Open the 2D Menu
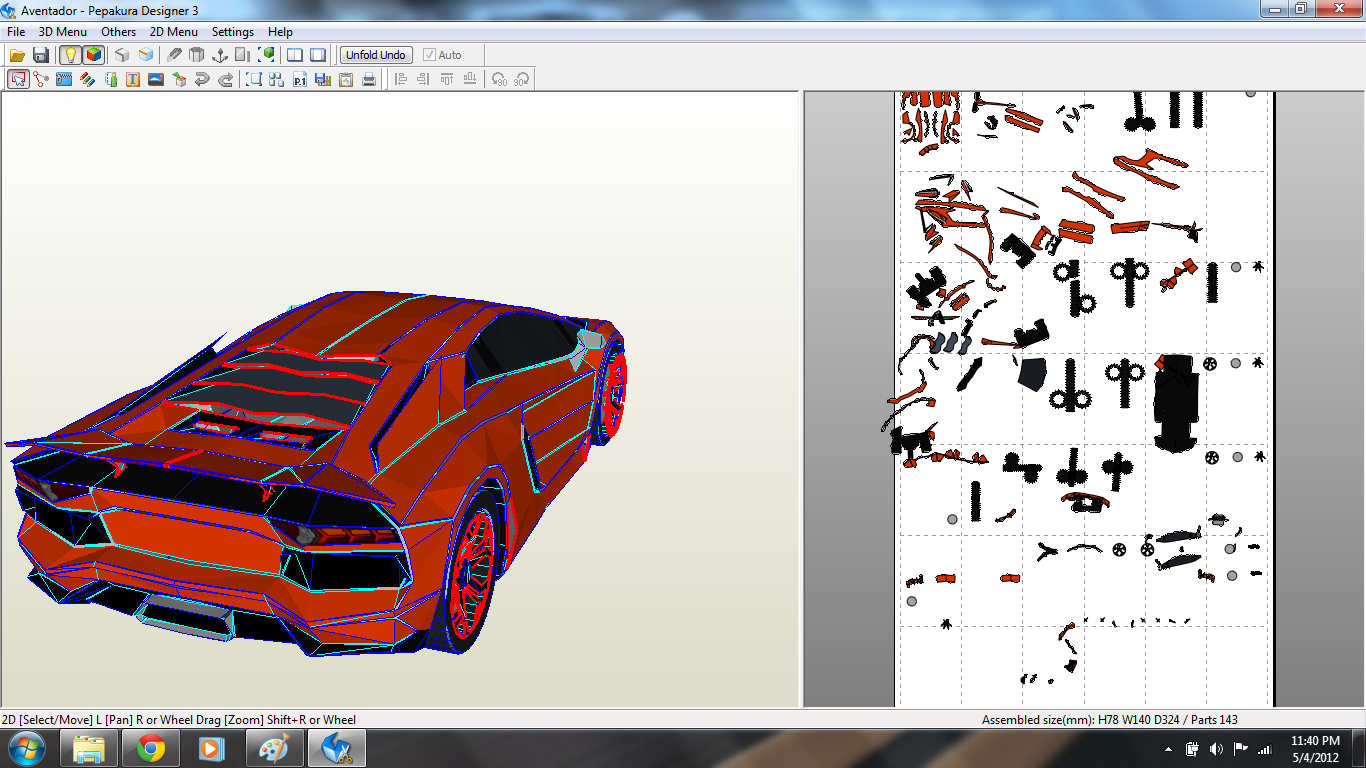 174,32
